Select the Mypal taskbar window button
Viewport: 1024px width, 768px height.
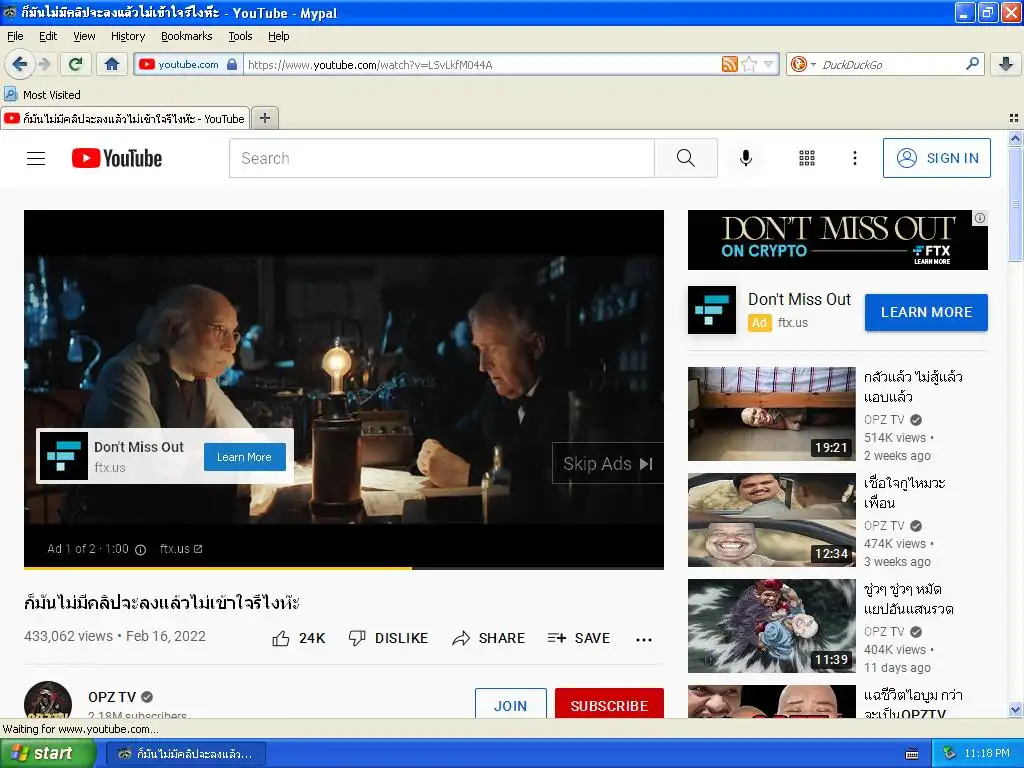tap(185, 754)
